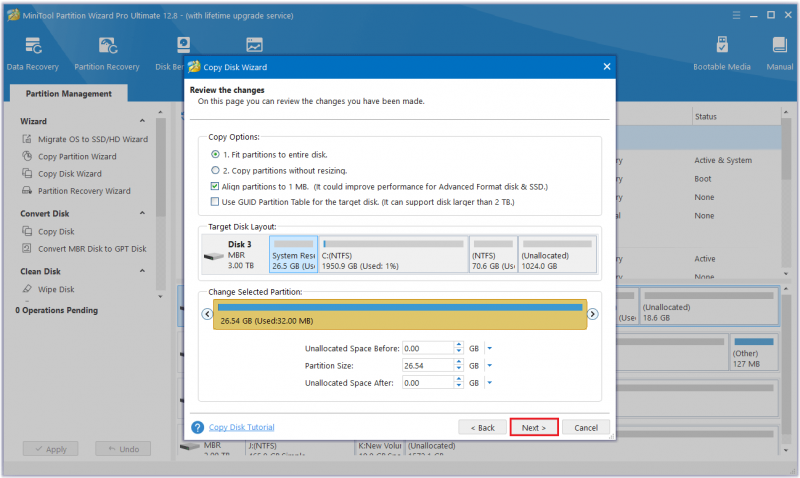Uncheck Align partitions to 1 MB
This screenshot has width=800, height=478.
click(215, 186)
